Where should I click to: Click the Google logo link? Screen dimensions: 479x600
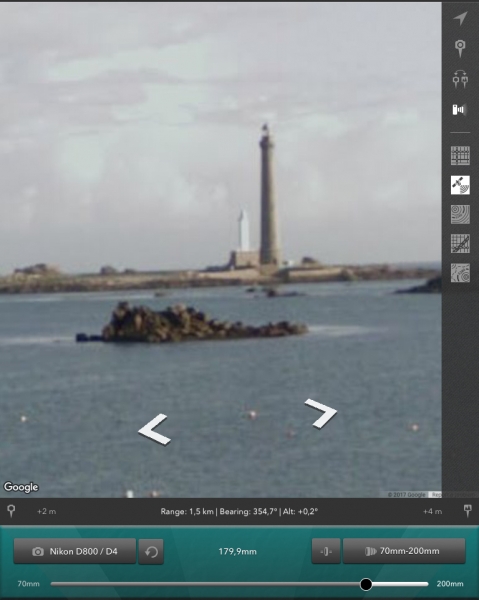click(21, 487)
